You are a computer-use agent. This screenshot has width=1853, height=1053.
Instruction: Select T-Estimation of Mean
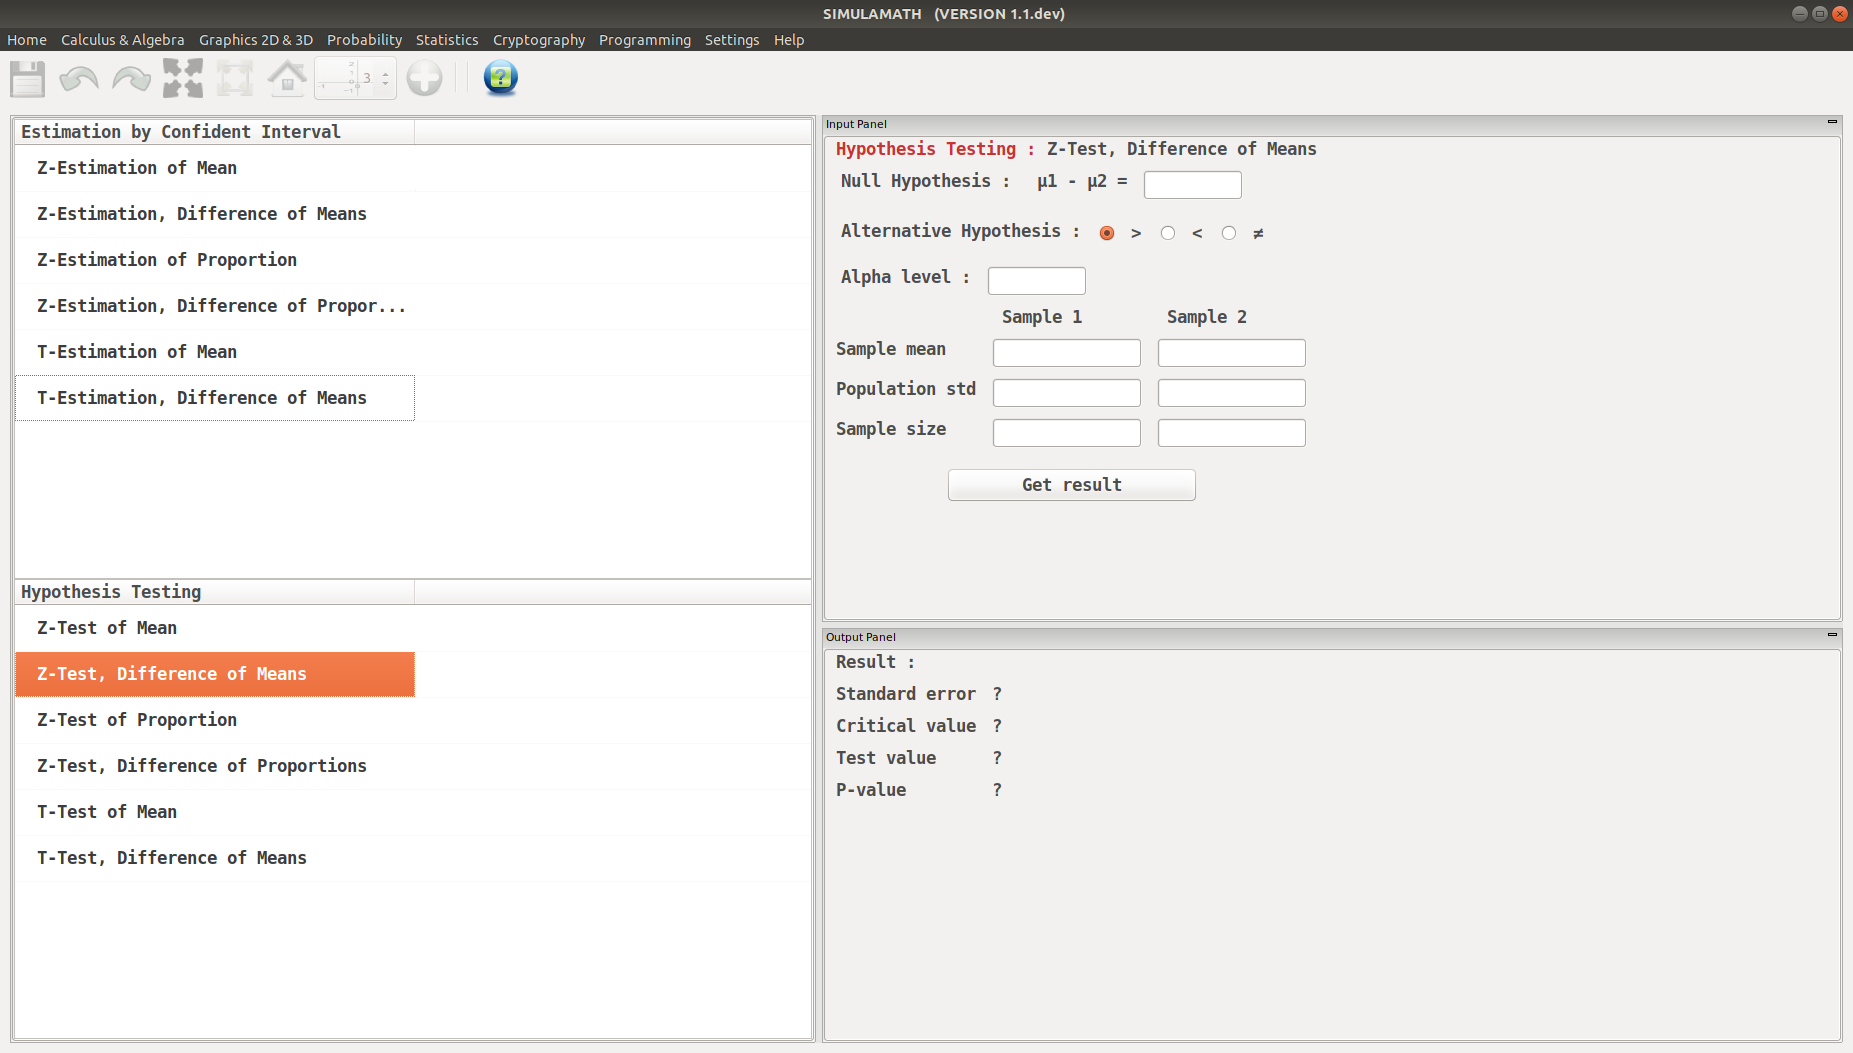tap(215, 352)
